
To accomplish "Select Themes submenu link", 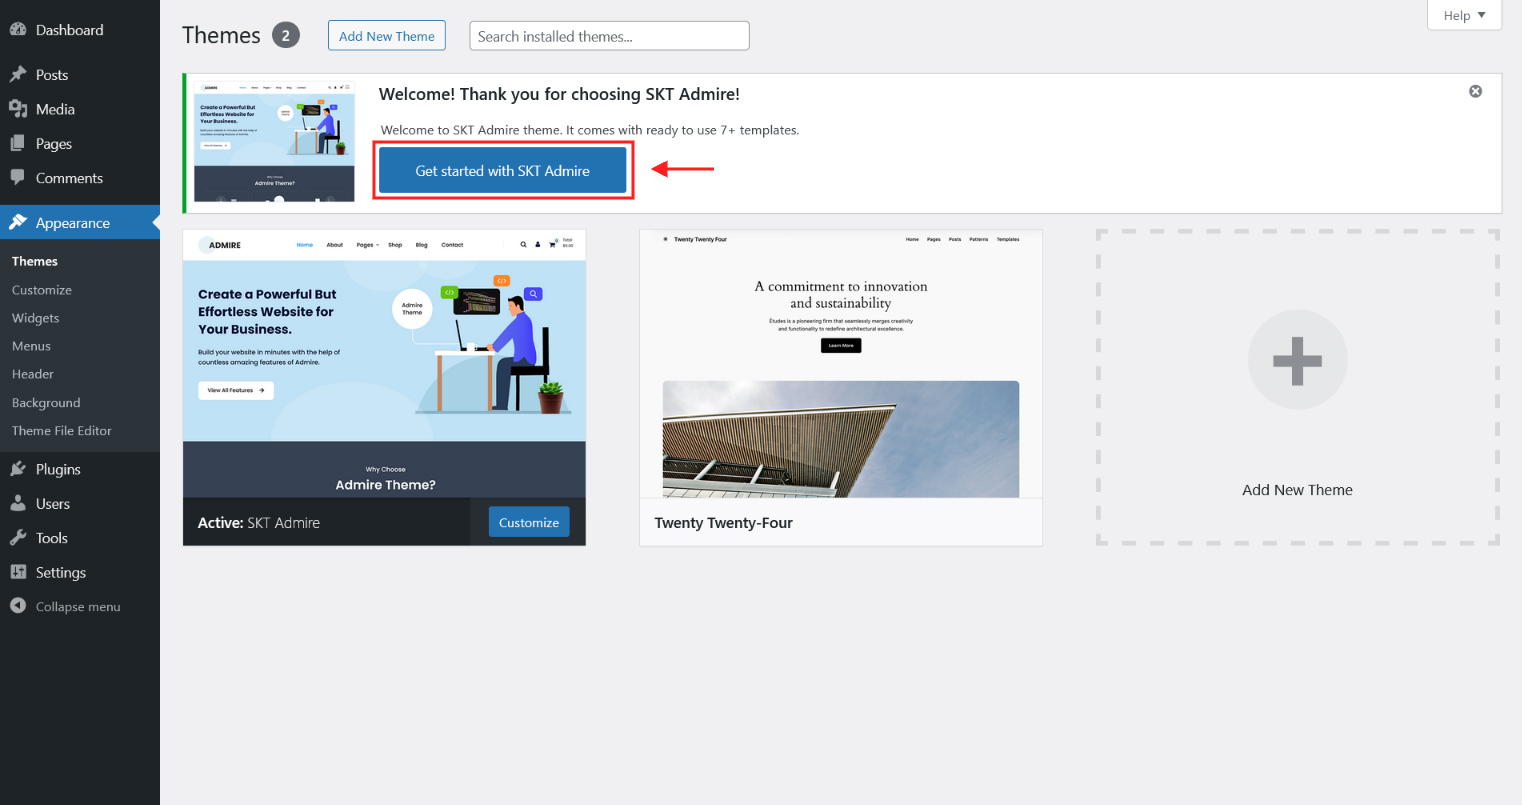I will (x=35, y=261).
